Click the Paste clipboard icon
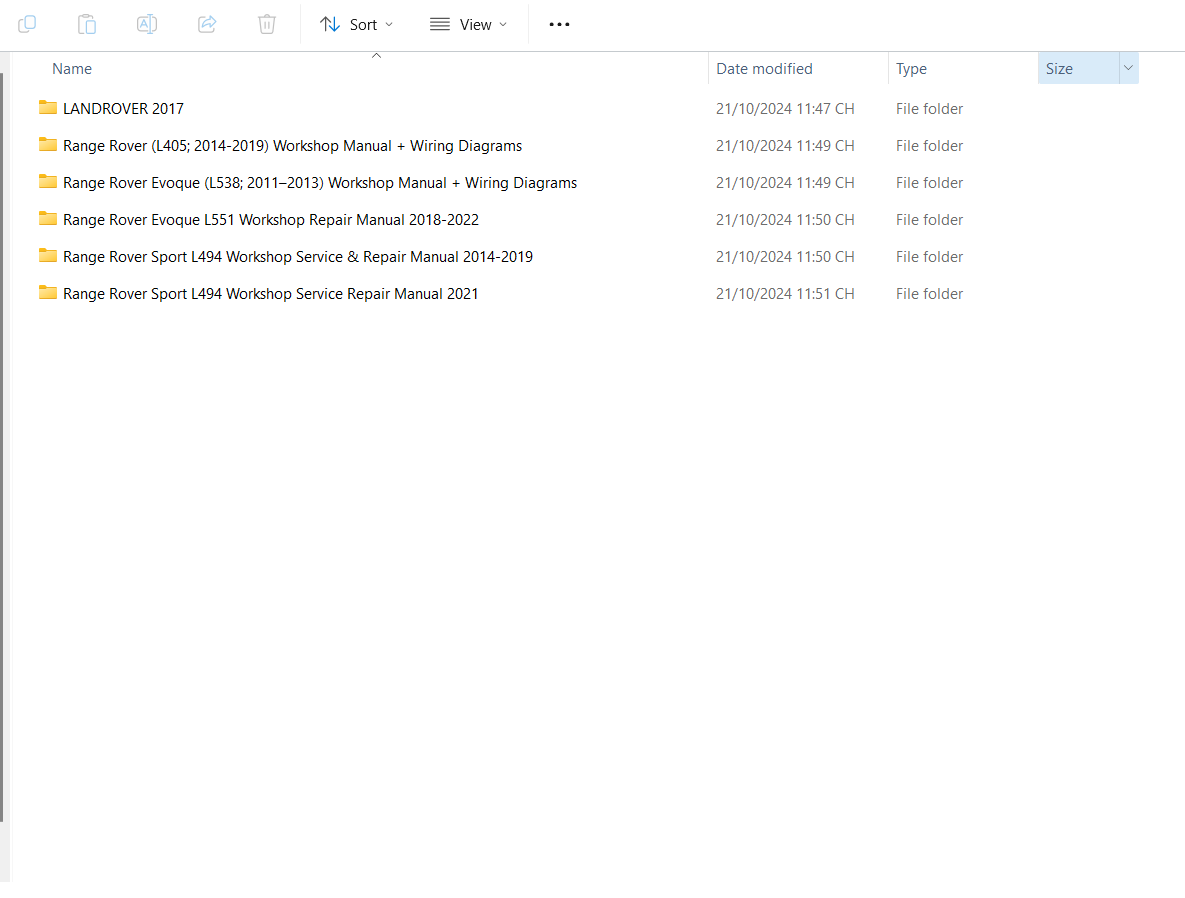Screen dimensions: 1185x898 tap(87, 24)
